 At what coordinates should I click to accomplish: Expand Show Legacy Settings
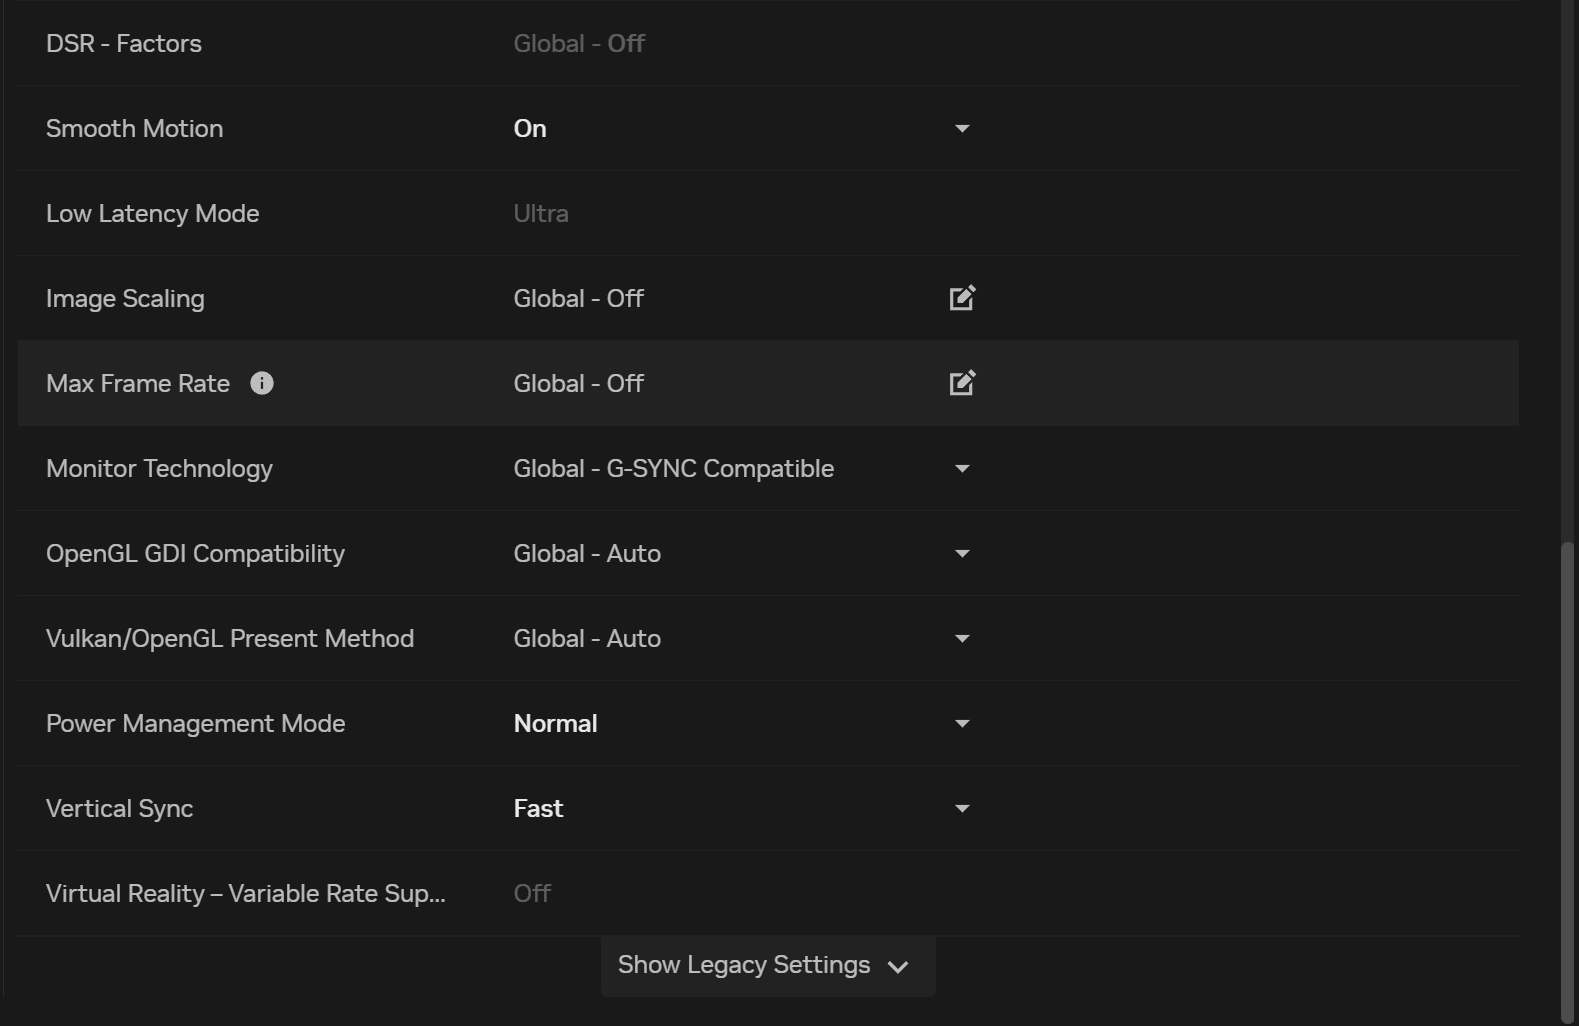pos(766,965)
